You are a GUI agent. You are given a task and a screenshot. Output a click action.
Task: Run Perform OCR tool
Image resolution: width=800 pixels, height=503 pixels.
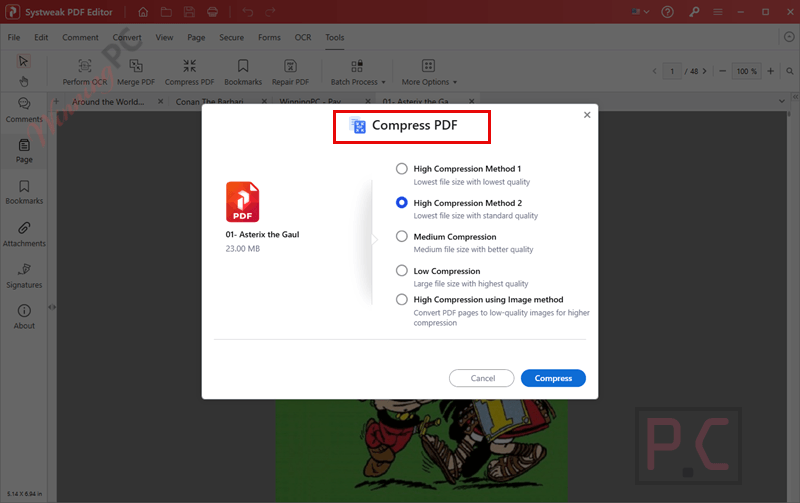pyautogui.click(x=85, y=72)
